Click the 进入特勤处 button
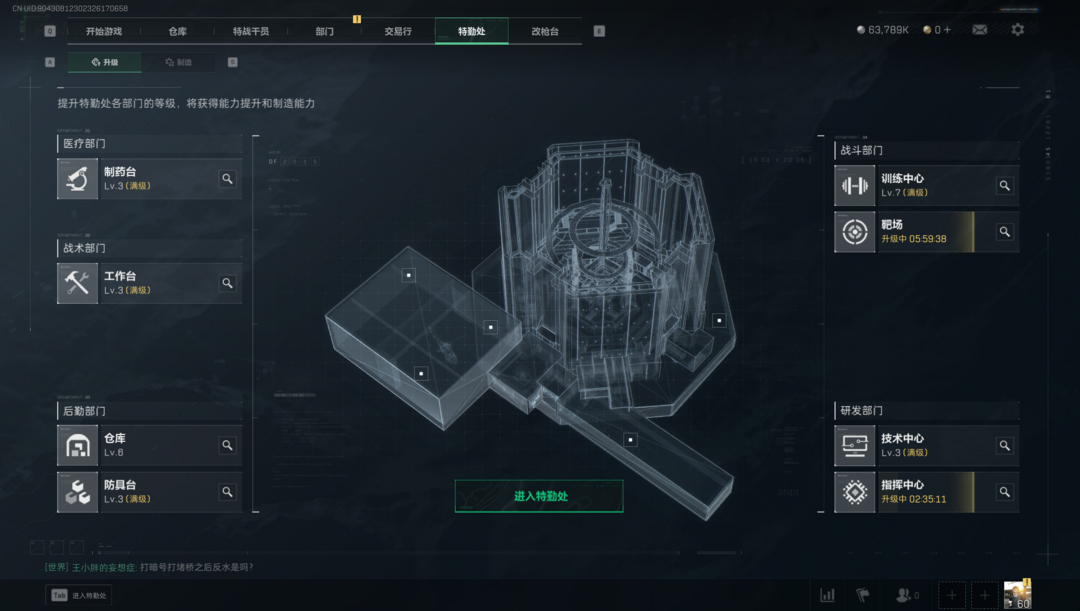The height and width of the screenshot is (611, 1080). point(539,496)
